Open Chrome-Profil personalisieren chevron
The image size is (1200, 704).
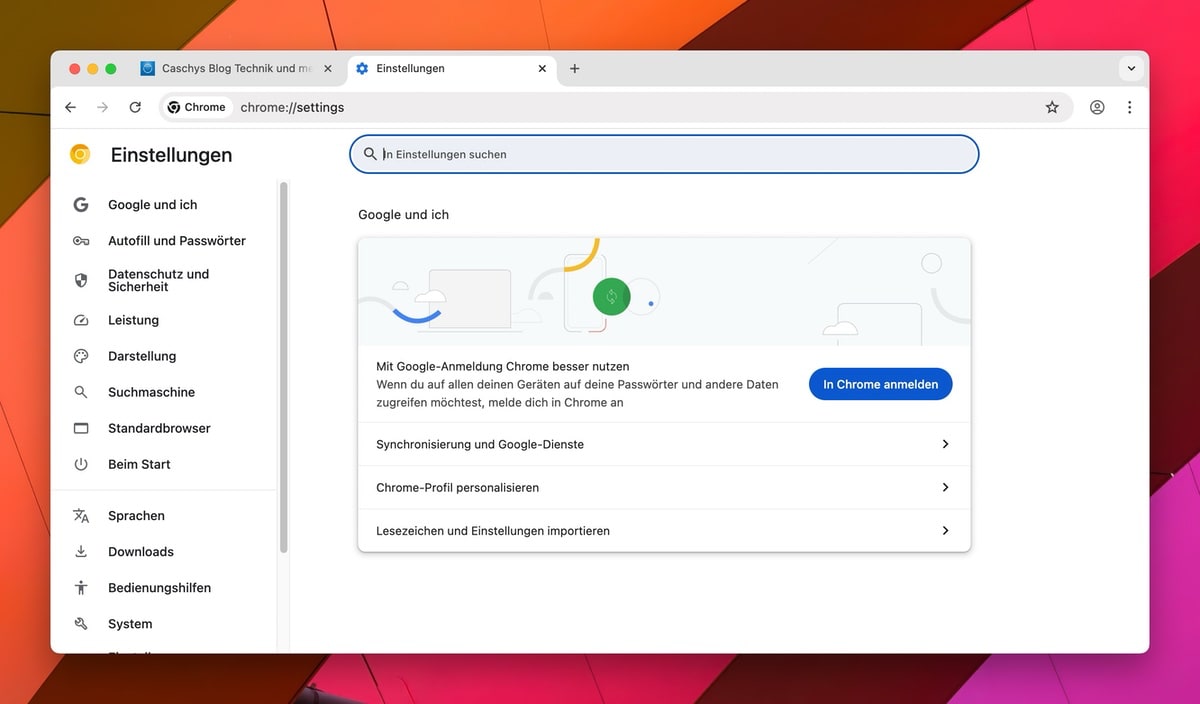click(945, 487)
